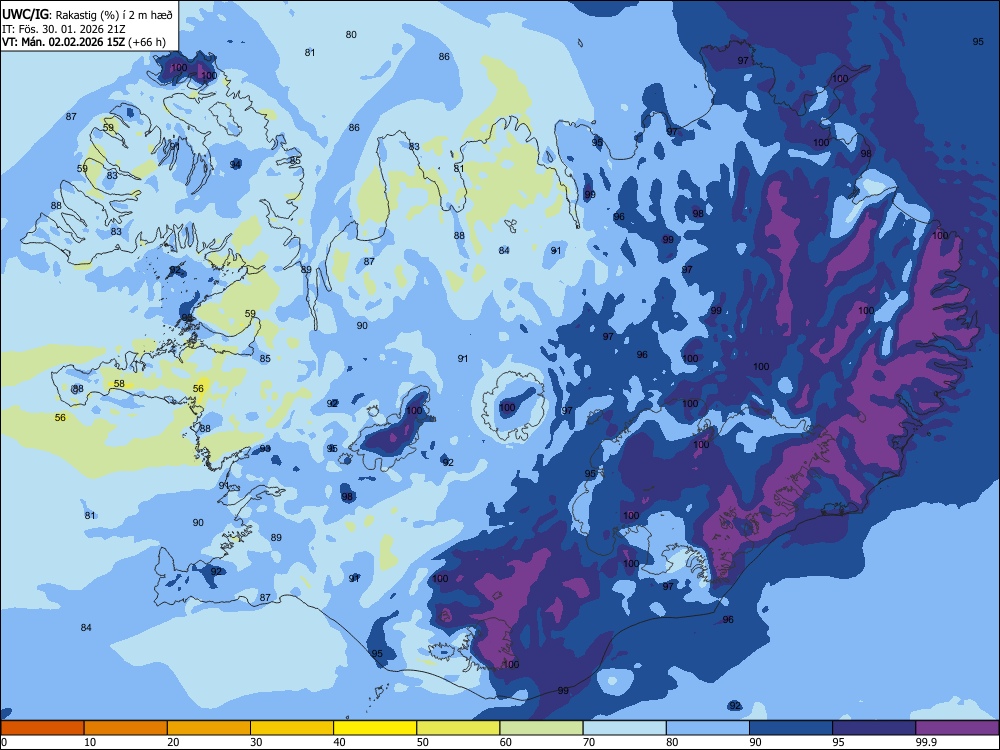Click the legend label "0"
Image resolution: width=1000 pixels, height=750 pixels.
[x=4, y=742]
